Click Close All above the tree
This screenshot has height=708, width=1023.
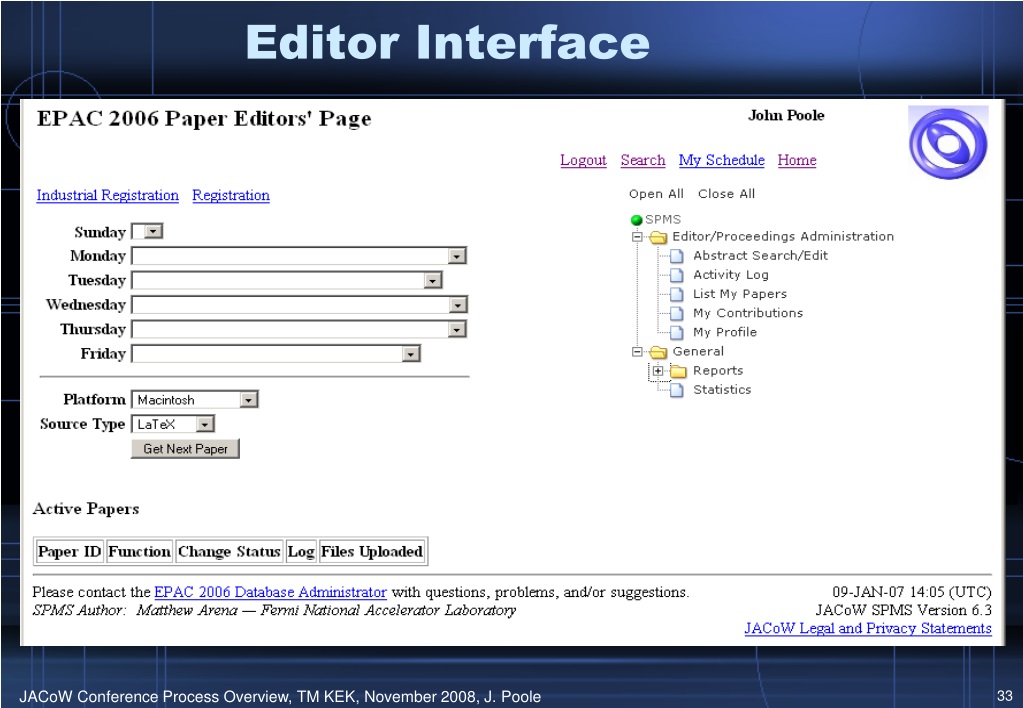pyautogui.click(x=726, y=194)
